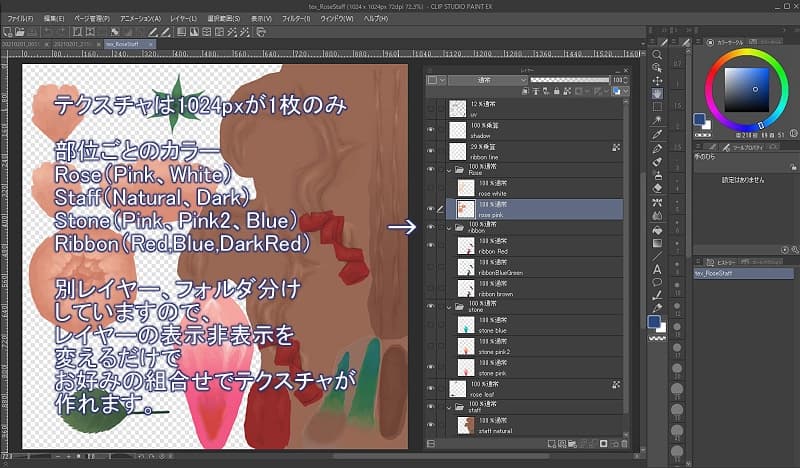
Task: Click the Delete layer trash icon
Action: 624,444
